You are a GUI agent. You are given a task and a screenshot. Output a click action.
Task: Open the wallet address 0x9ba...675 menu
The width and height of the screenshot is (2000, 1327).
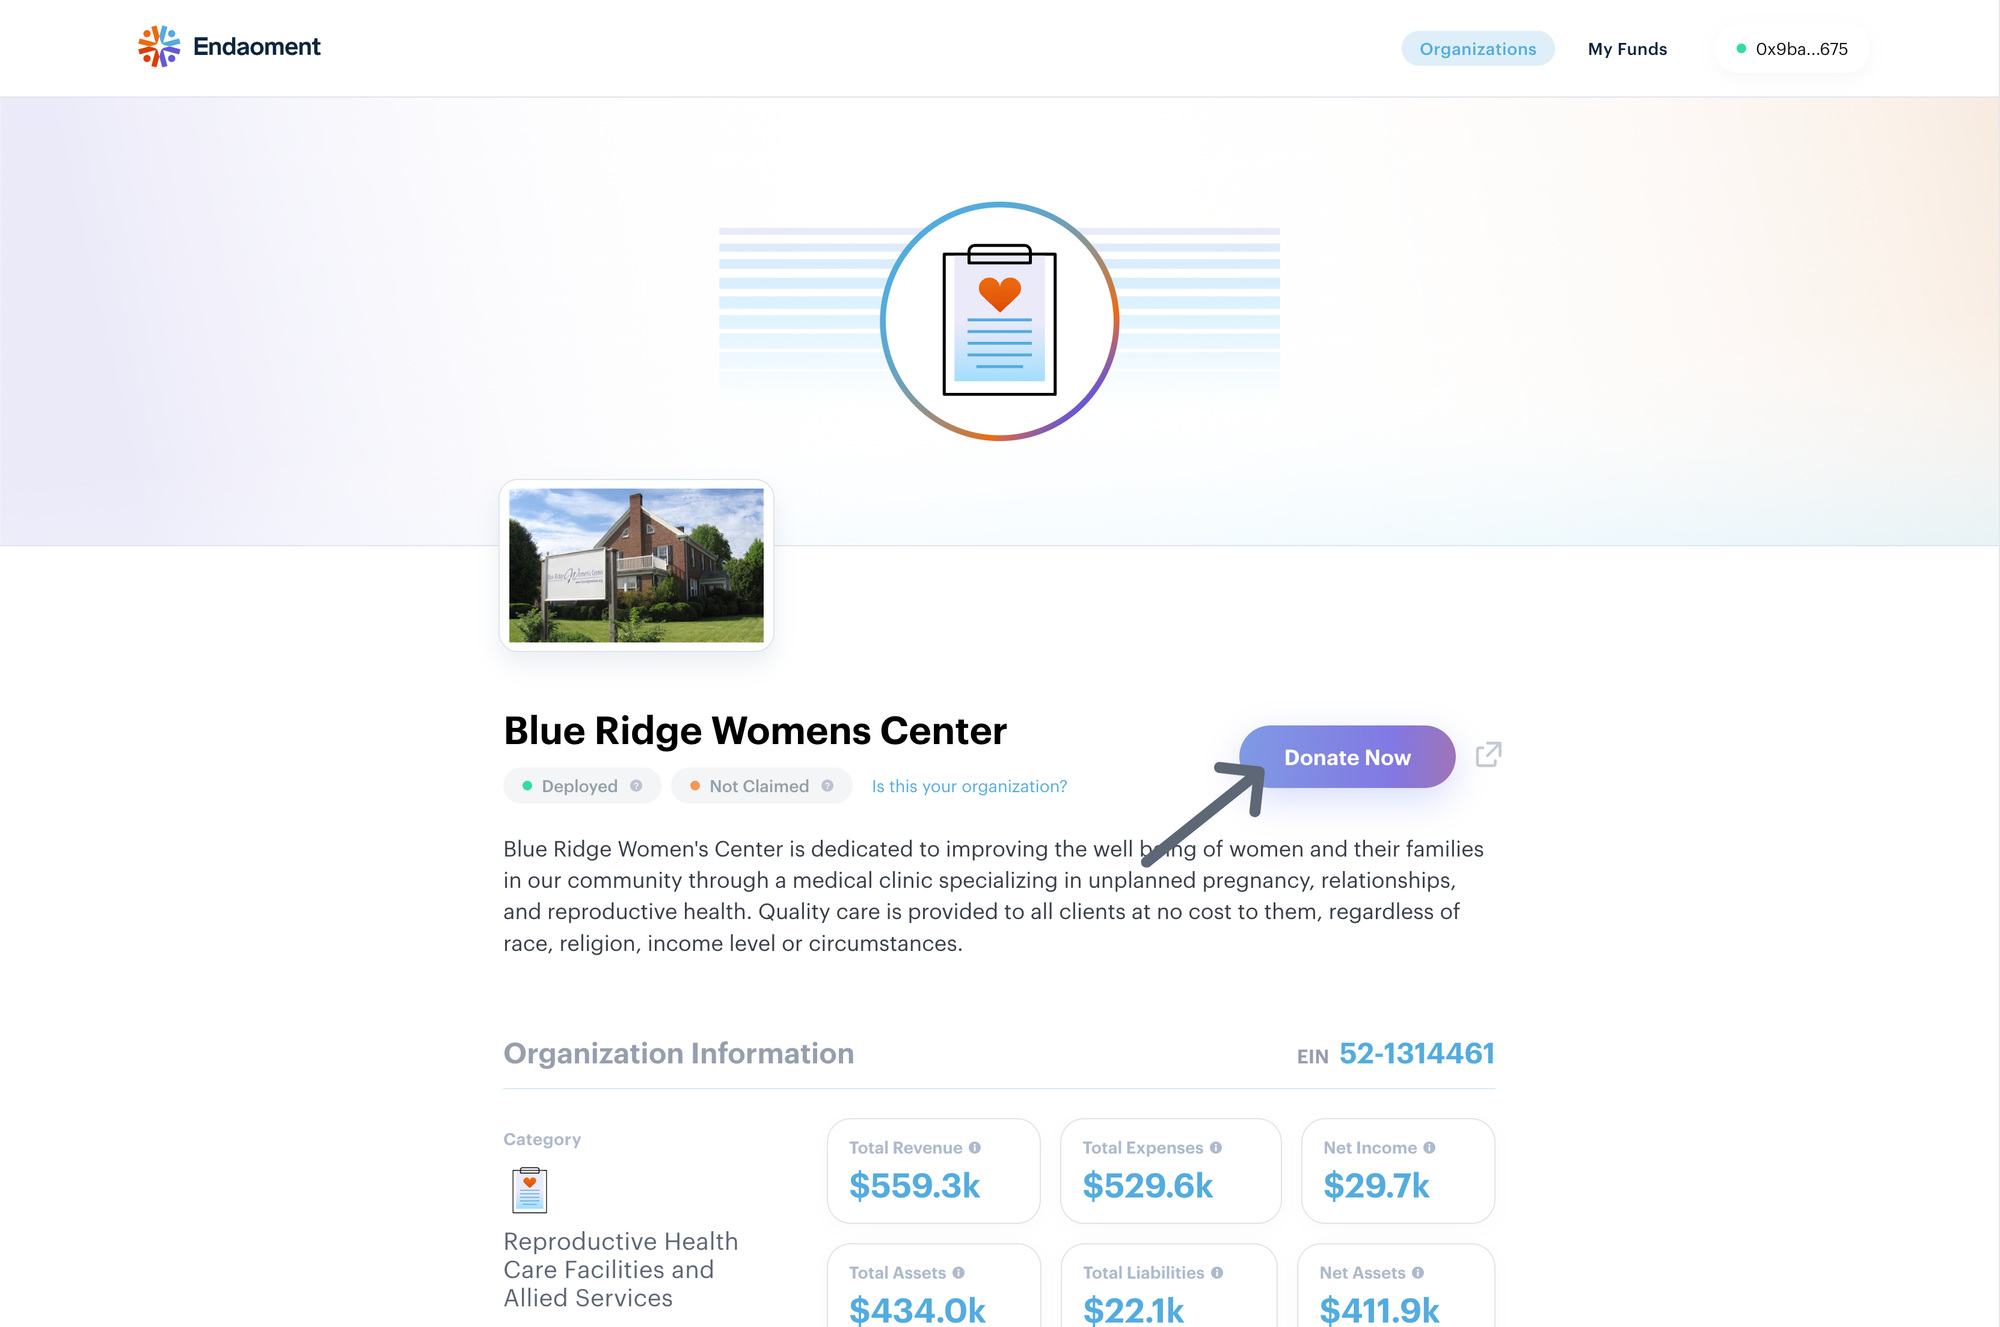pos(1792,49)
